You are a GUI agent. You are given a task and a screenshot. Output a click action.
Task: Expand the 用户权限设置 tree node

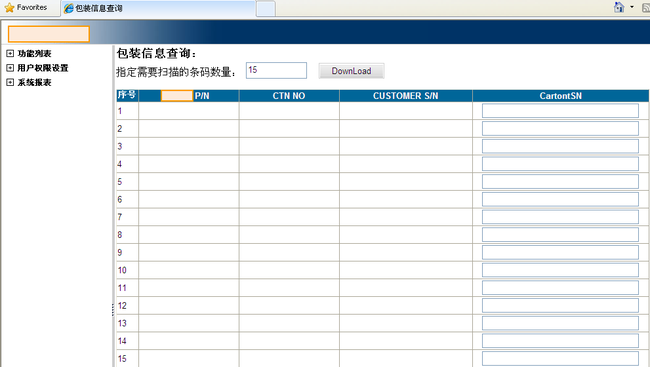10,68
